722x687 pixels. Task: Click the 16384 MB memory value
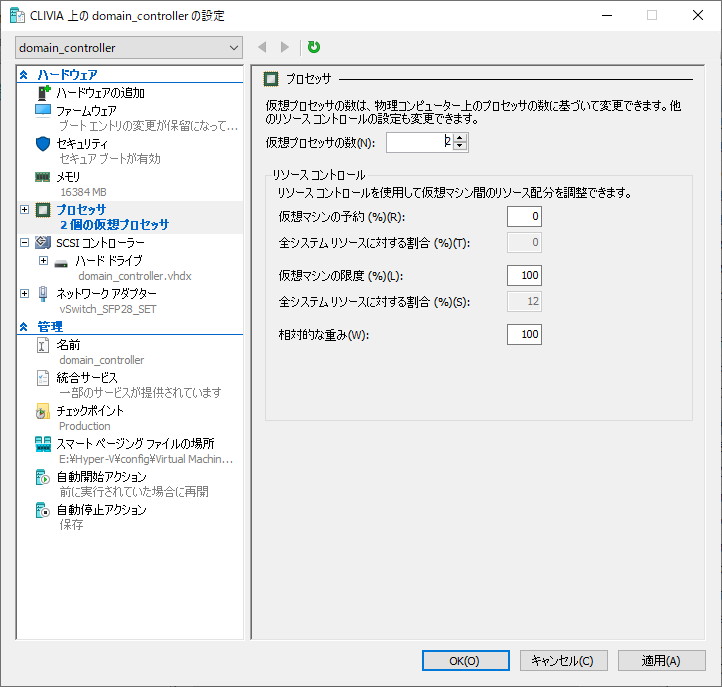tap(83, 192)
